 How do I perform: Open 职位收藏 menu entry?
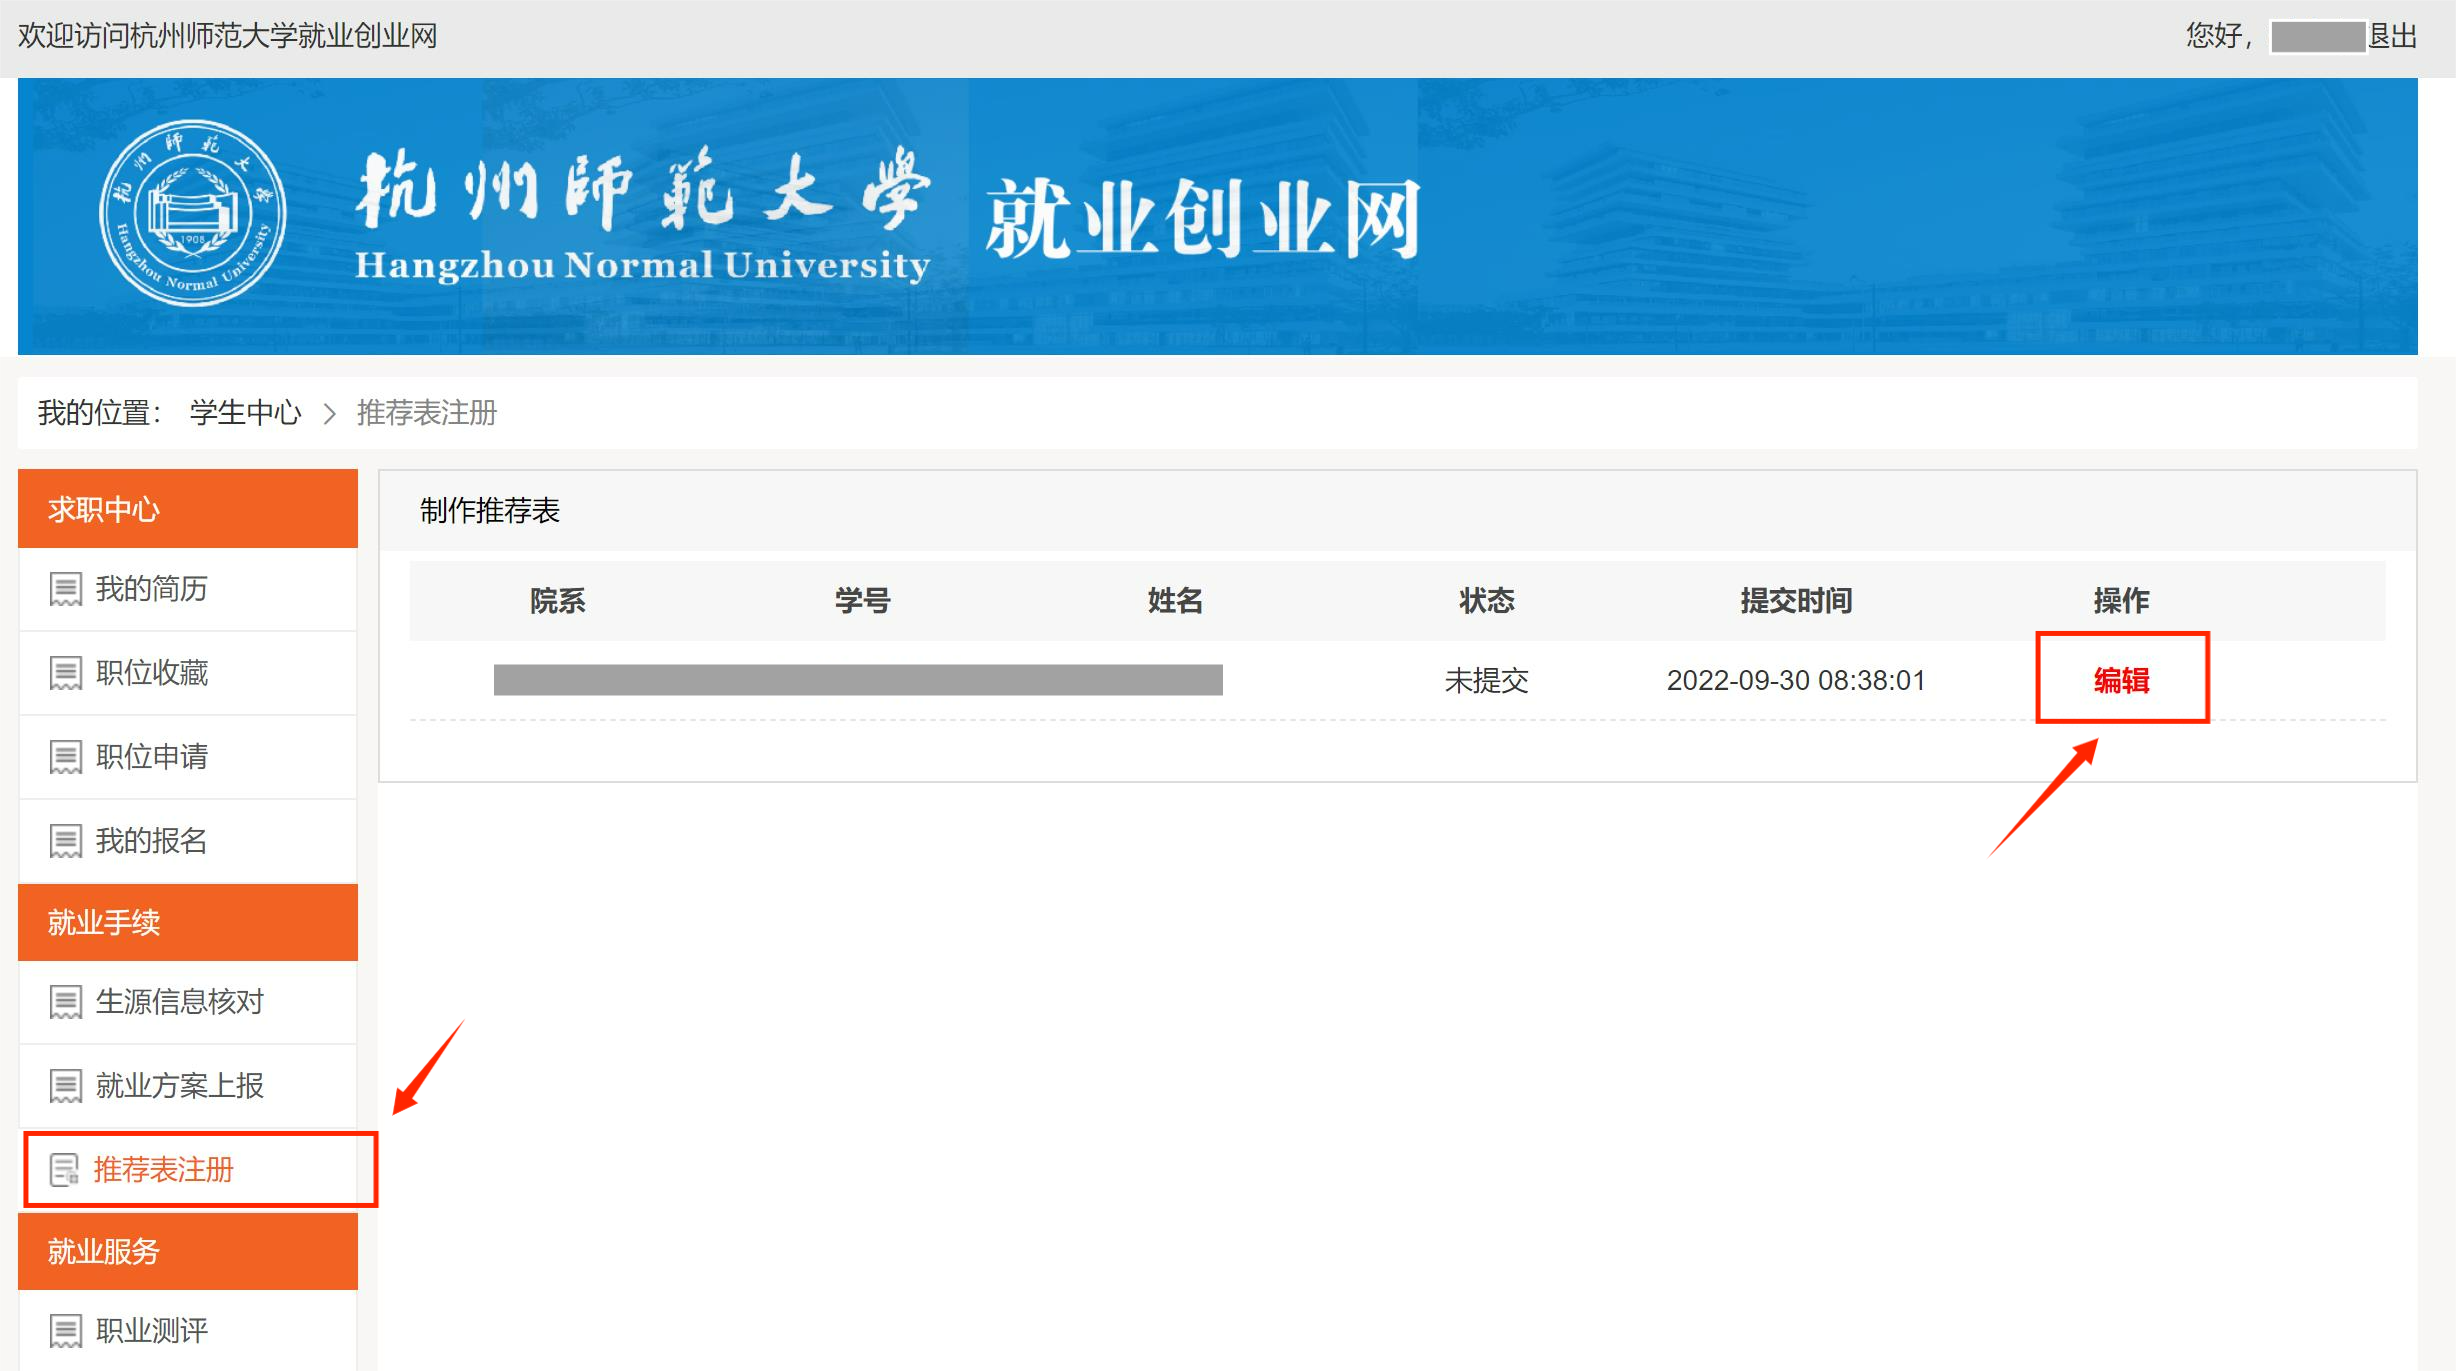[x=152, y=673]
